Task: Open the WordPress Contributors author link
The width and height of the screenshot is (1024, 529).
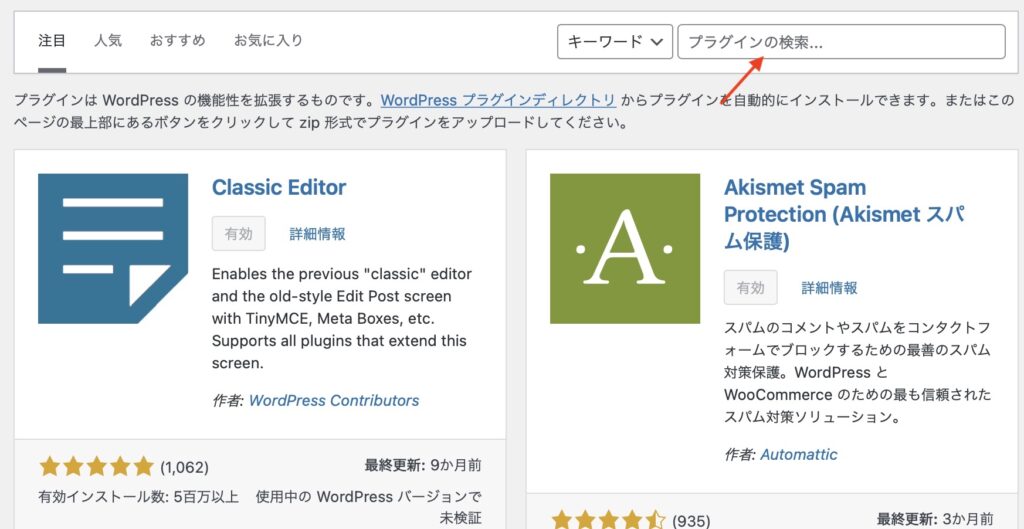Action: pos(334,400)
